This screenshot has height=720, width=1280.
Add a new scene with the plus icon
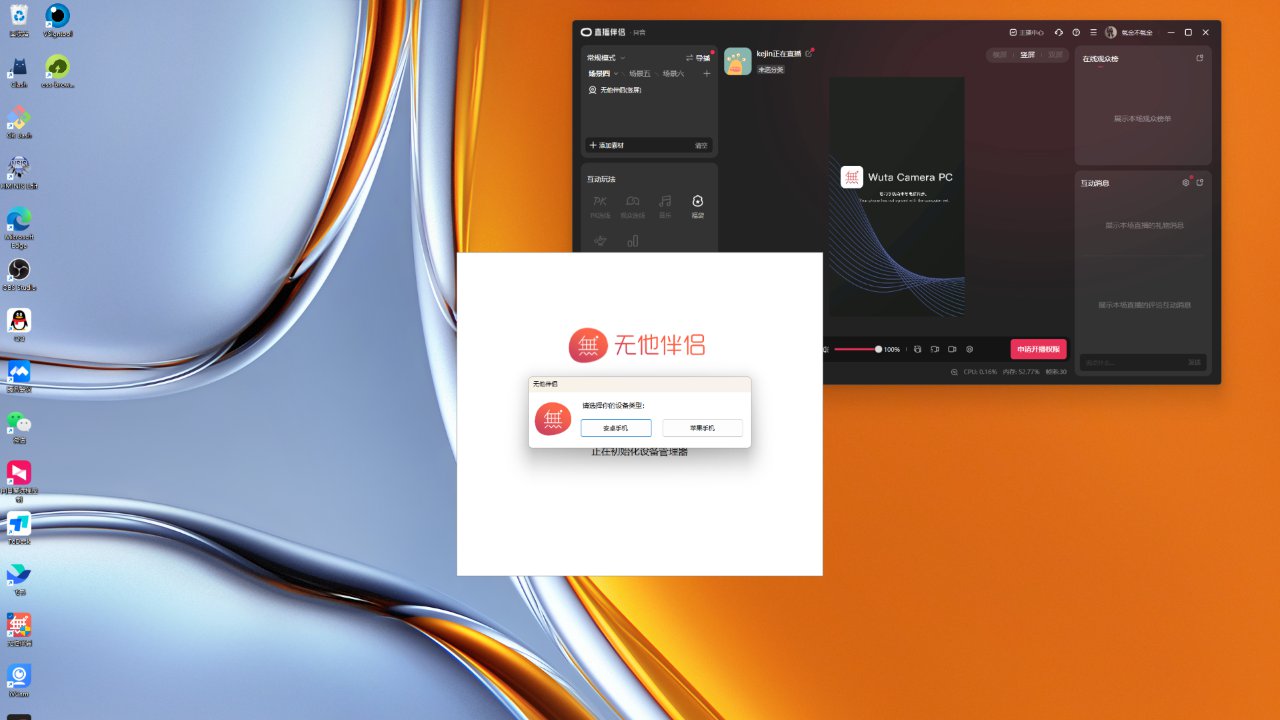pyautogui.click(x=706, y=74)
